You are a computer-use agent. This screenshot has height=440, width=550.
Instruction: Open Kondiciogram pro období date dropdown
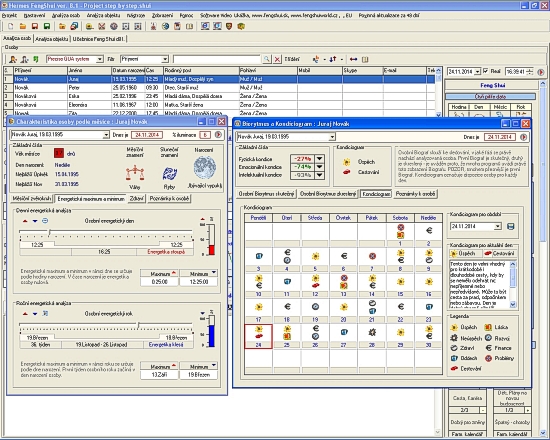(x=498, y=226)
